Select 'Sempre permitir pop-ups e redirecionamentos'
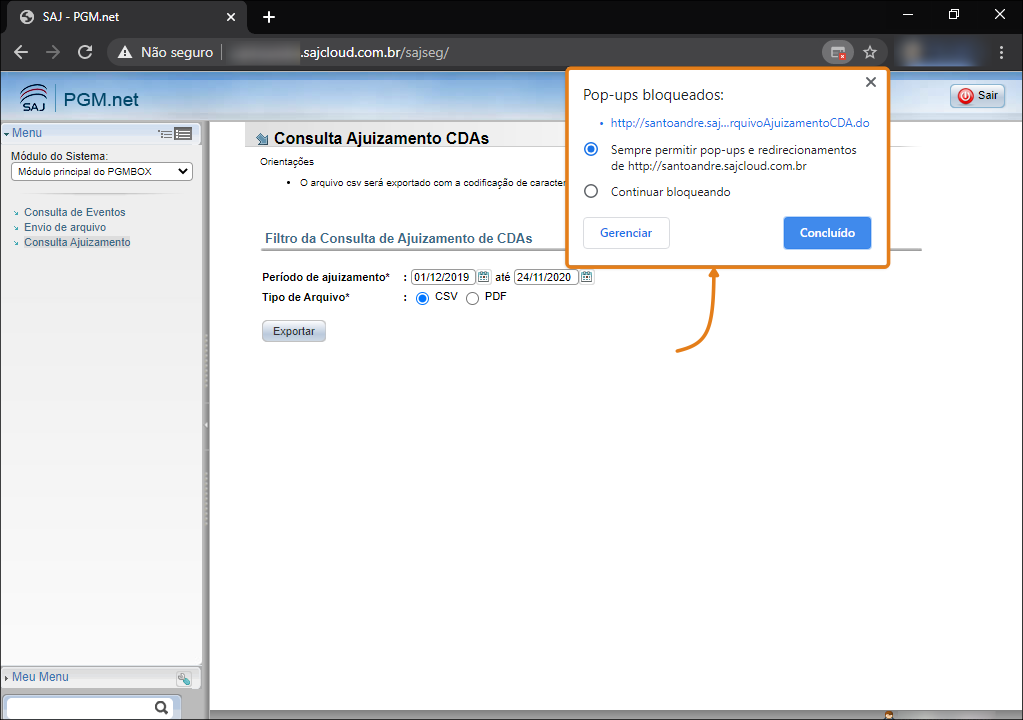Viewport: 1023px width, 720px height. click(591, 149)
